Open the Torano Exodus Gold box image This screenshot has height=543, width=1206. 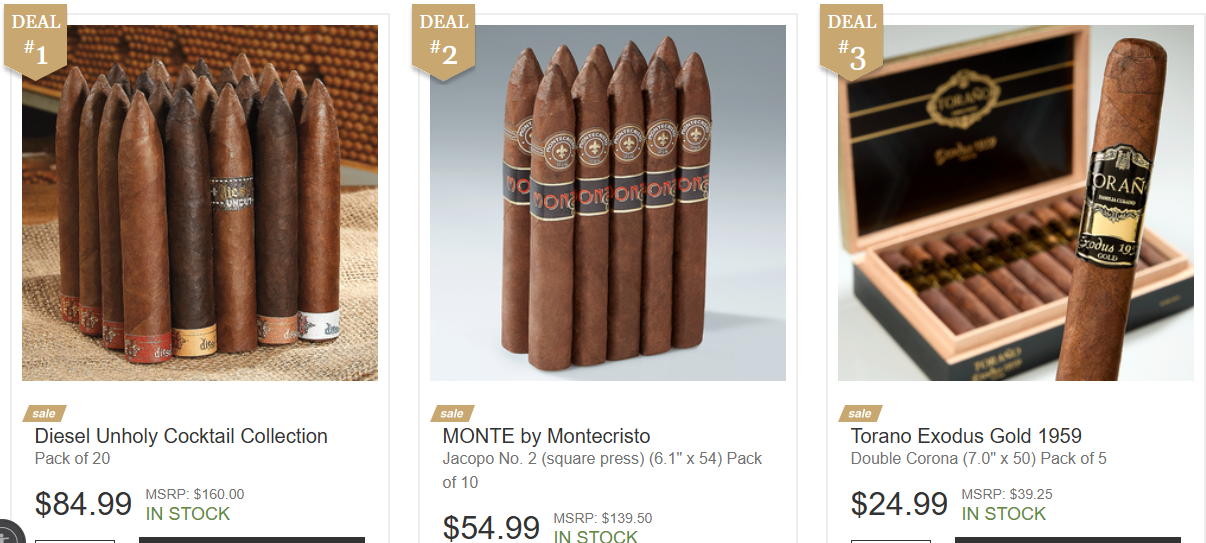[1016, 203]
